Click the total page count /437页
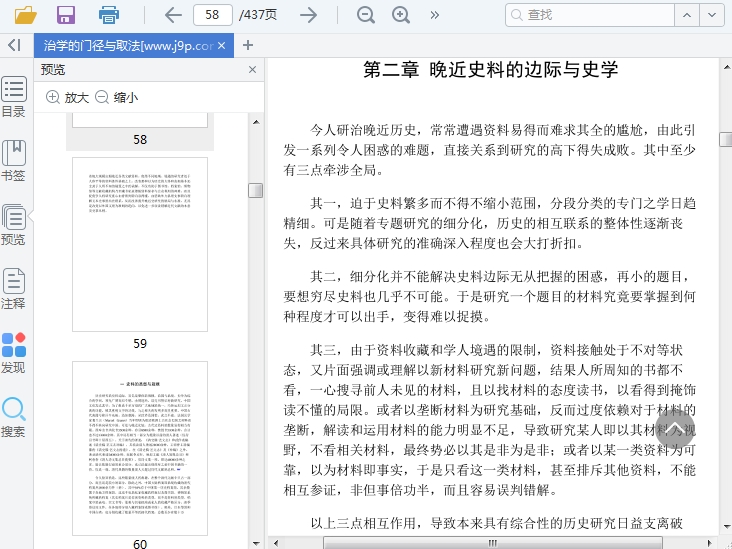The width and height of the screenshot is (732, 549). click(x=258, y=15)
